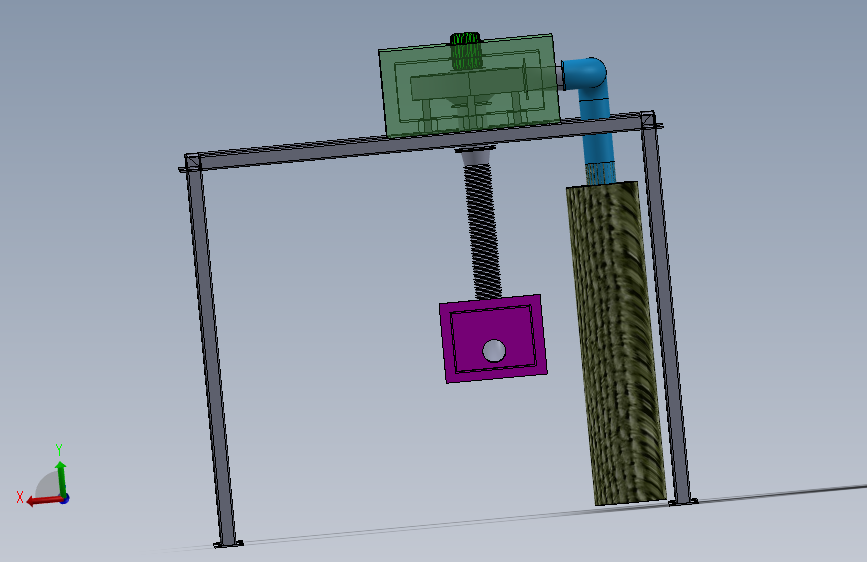The height and width of the screenshot is (562, 867).
Task: Select the left leg base foot plate
Action: (228, 544)
